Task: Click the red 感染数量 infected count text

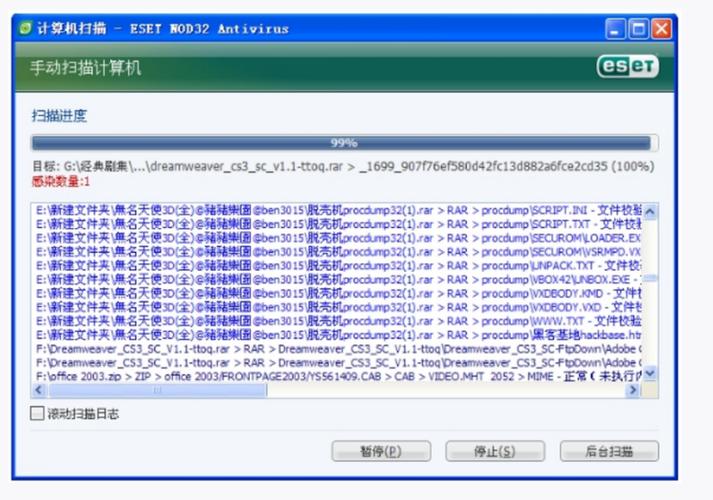Action: 61,182
